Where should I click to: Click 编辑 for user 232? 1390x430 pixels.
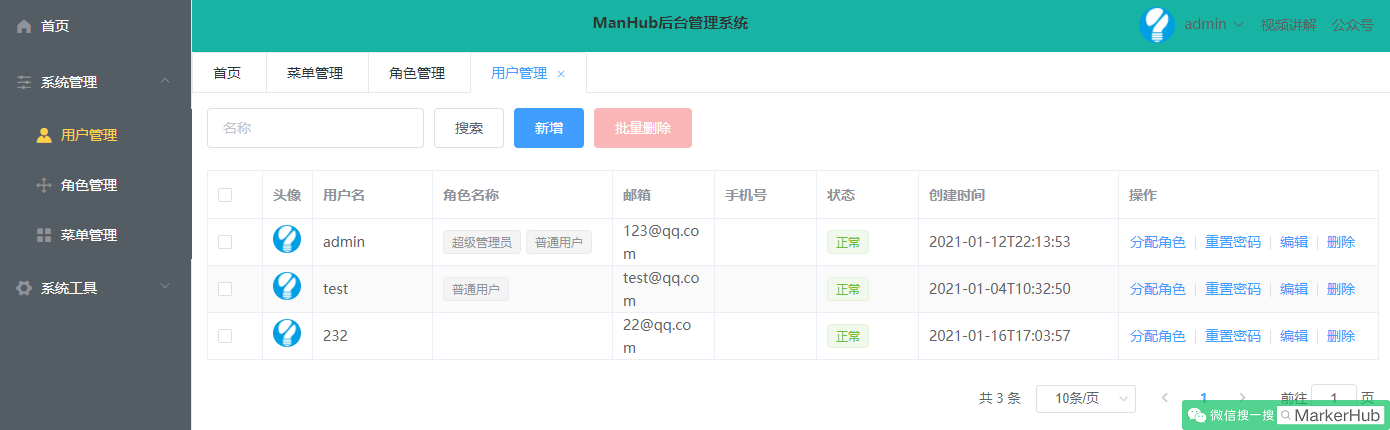coord(1294,336)
